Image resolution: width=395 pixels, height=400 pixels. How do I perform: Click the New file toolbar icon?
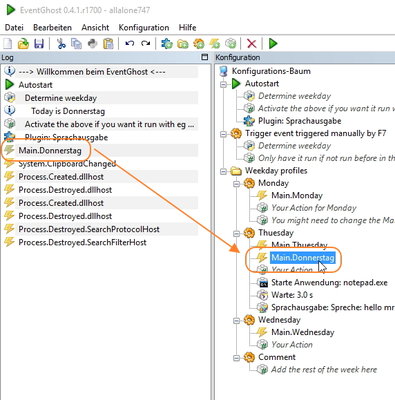(x=8, y=43)
